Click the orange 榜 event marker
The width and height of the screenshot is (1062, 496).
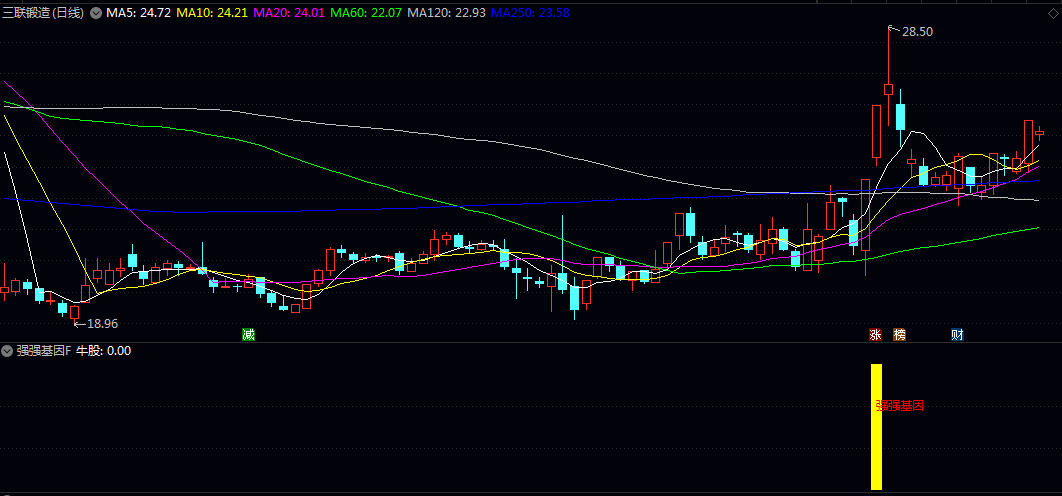pyautogui.click(x=899, y=334)
